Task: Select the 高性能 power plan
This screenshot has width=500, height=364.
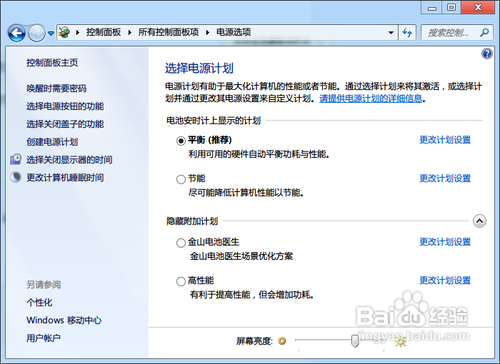Action: click(181, 281)
